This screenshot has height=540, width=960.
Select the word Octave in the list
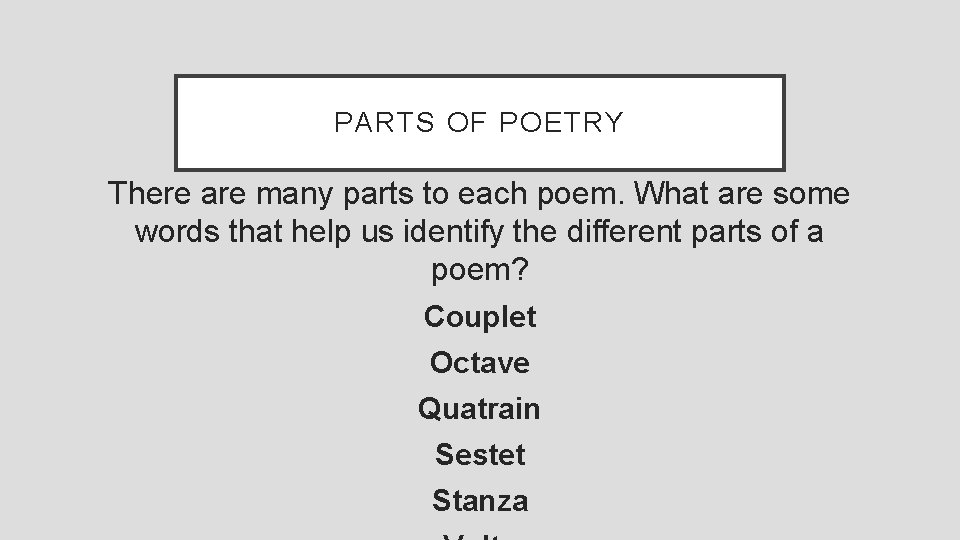pyautogui.click(x=480, y=362)
